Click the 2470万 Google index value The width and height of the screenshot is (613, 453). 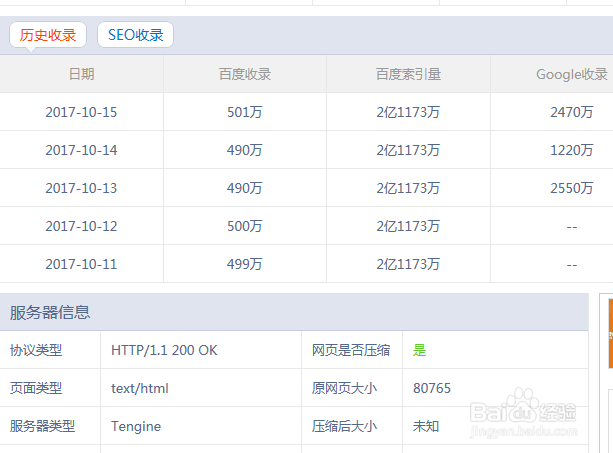571,112
